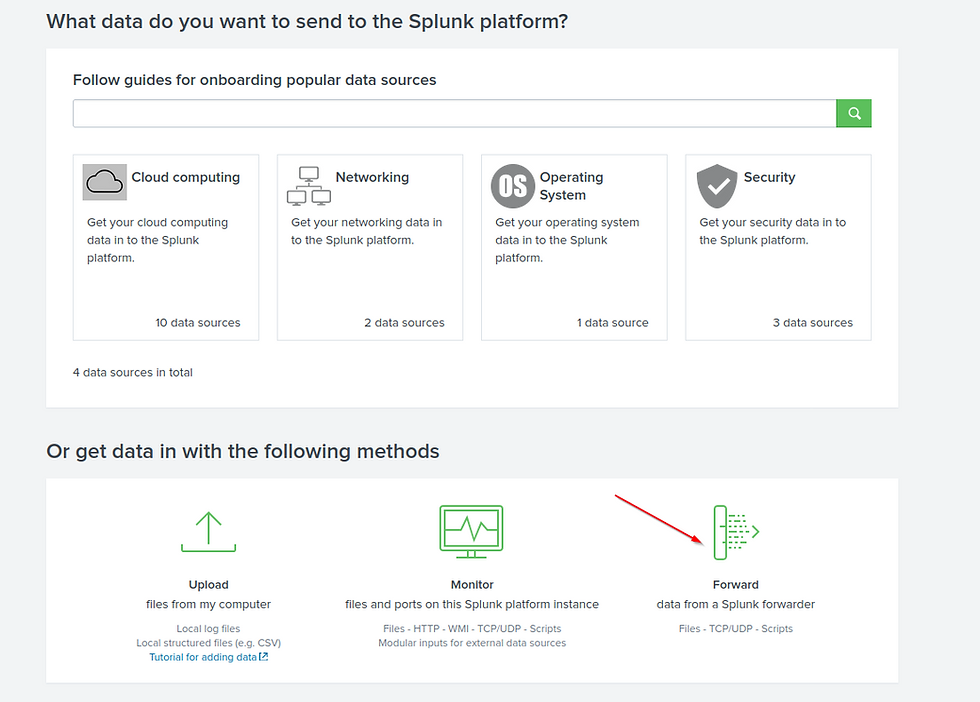
Task: Select the Monitor screen icon
Action: pyautogui.click(x=472, y=529)
